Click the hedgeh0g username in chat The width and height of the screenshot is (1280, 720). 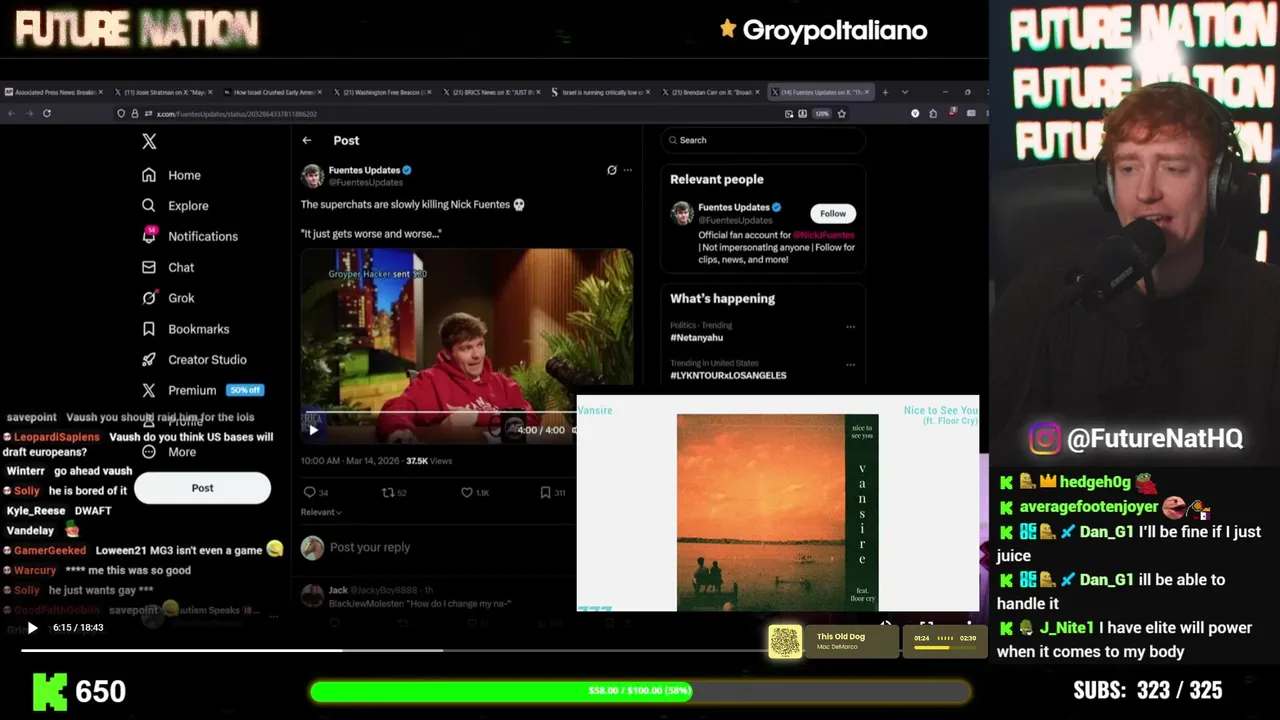pos(1095,483)
